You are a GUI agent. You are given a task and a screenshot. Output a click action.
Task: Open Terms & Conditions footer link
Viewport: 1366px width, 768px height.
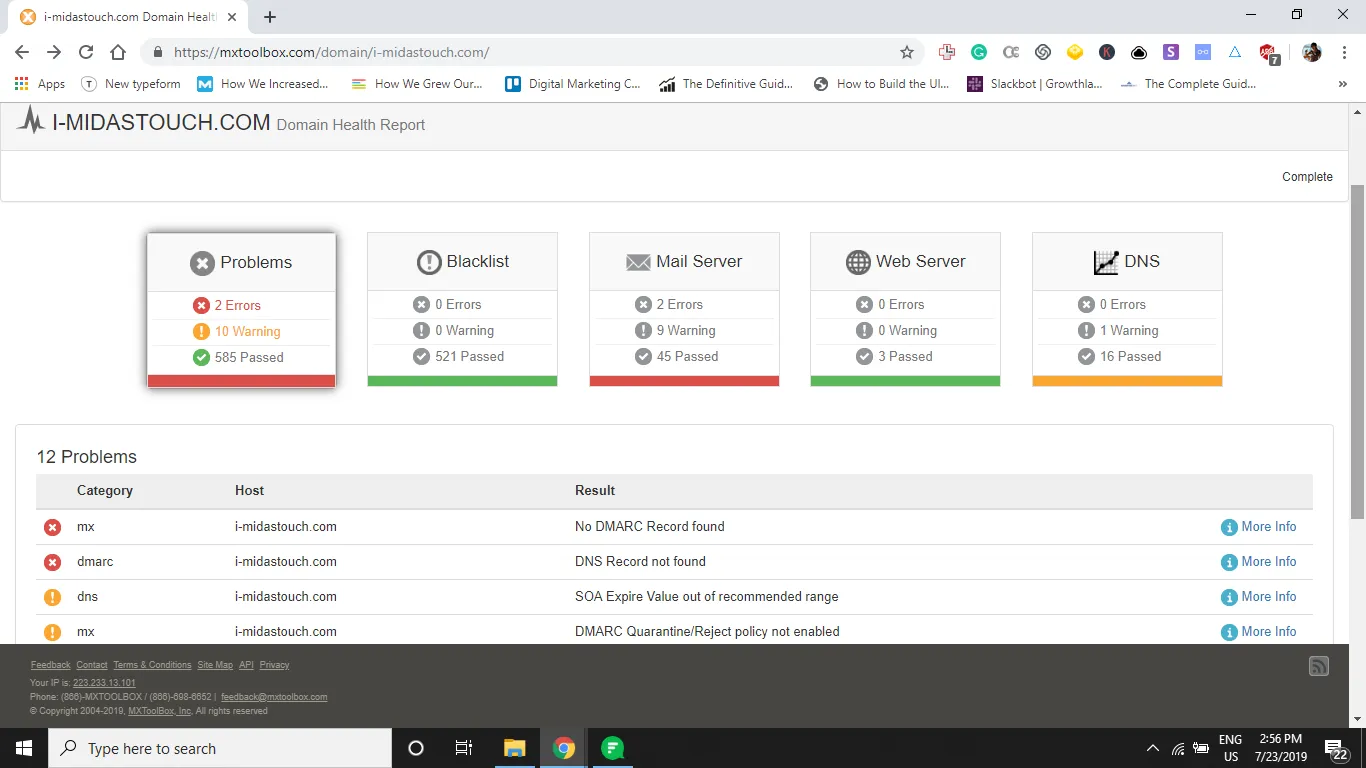click(x=152, y=665)
